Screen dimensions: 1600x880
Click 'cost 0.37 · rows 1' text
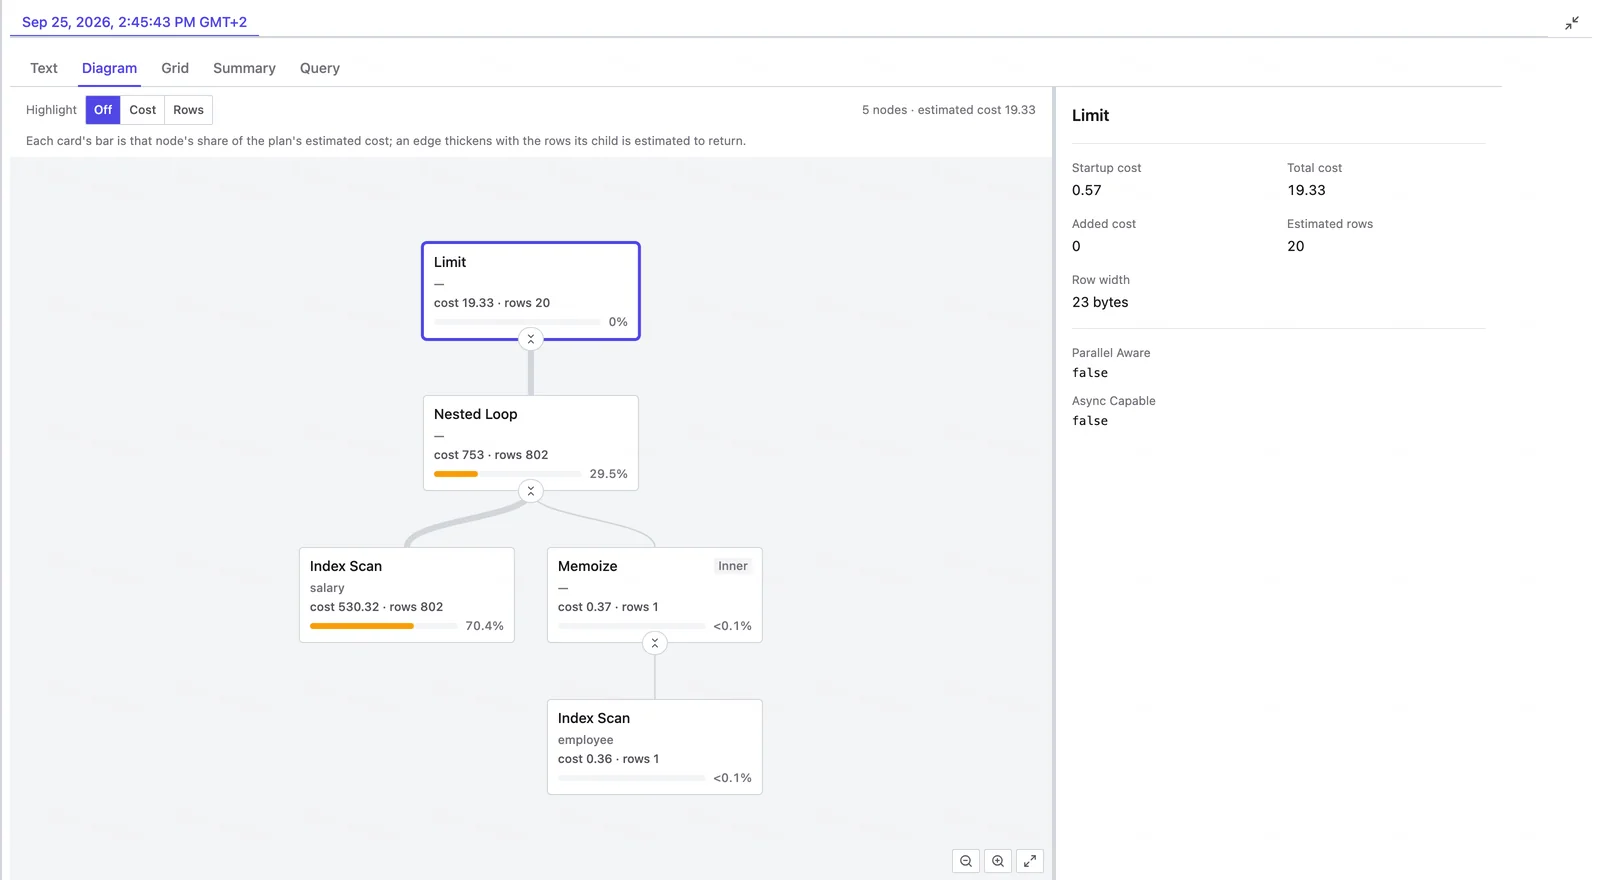coord(608,607)
